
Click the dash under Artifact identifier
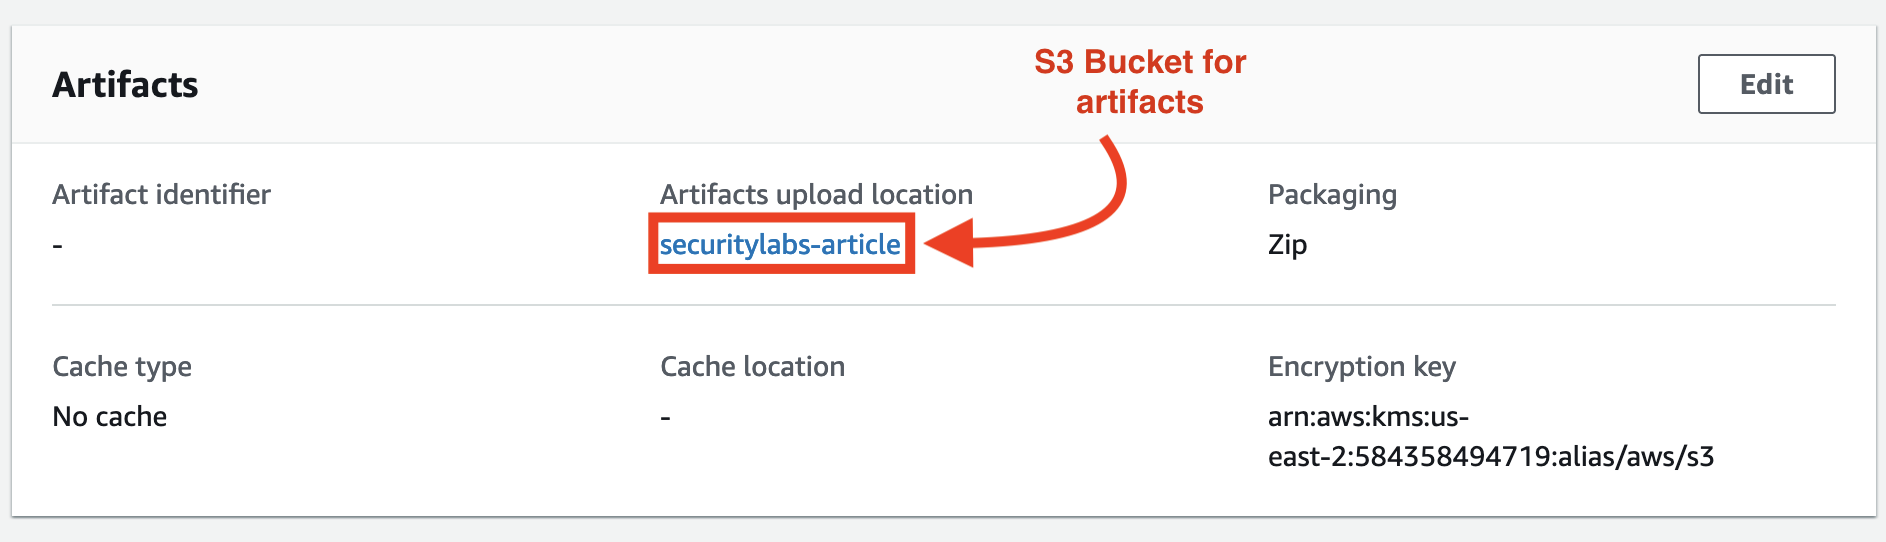(x=58, y=245)
